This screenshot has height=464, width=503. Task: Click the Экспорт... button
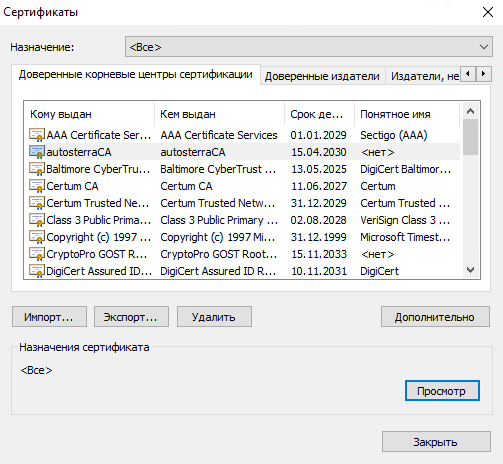(131, 317)
